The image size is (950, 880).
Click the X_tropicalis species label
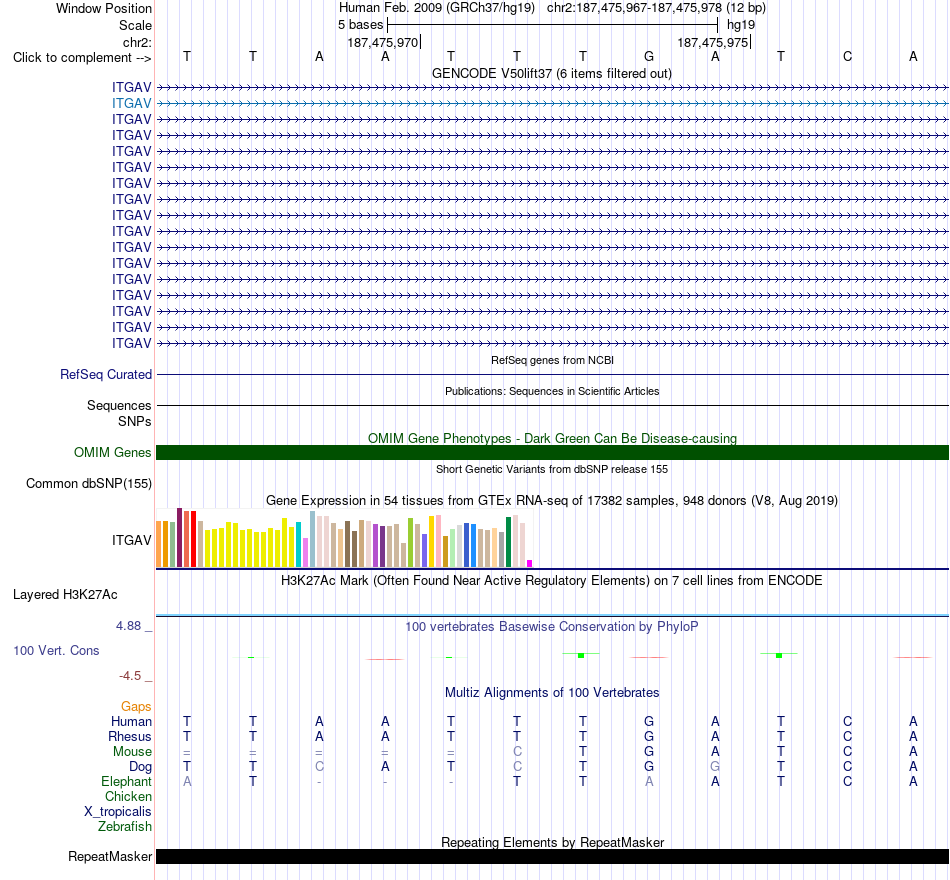(118, 812)
